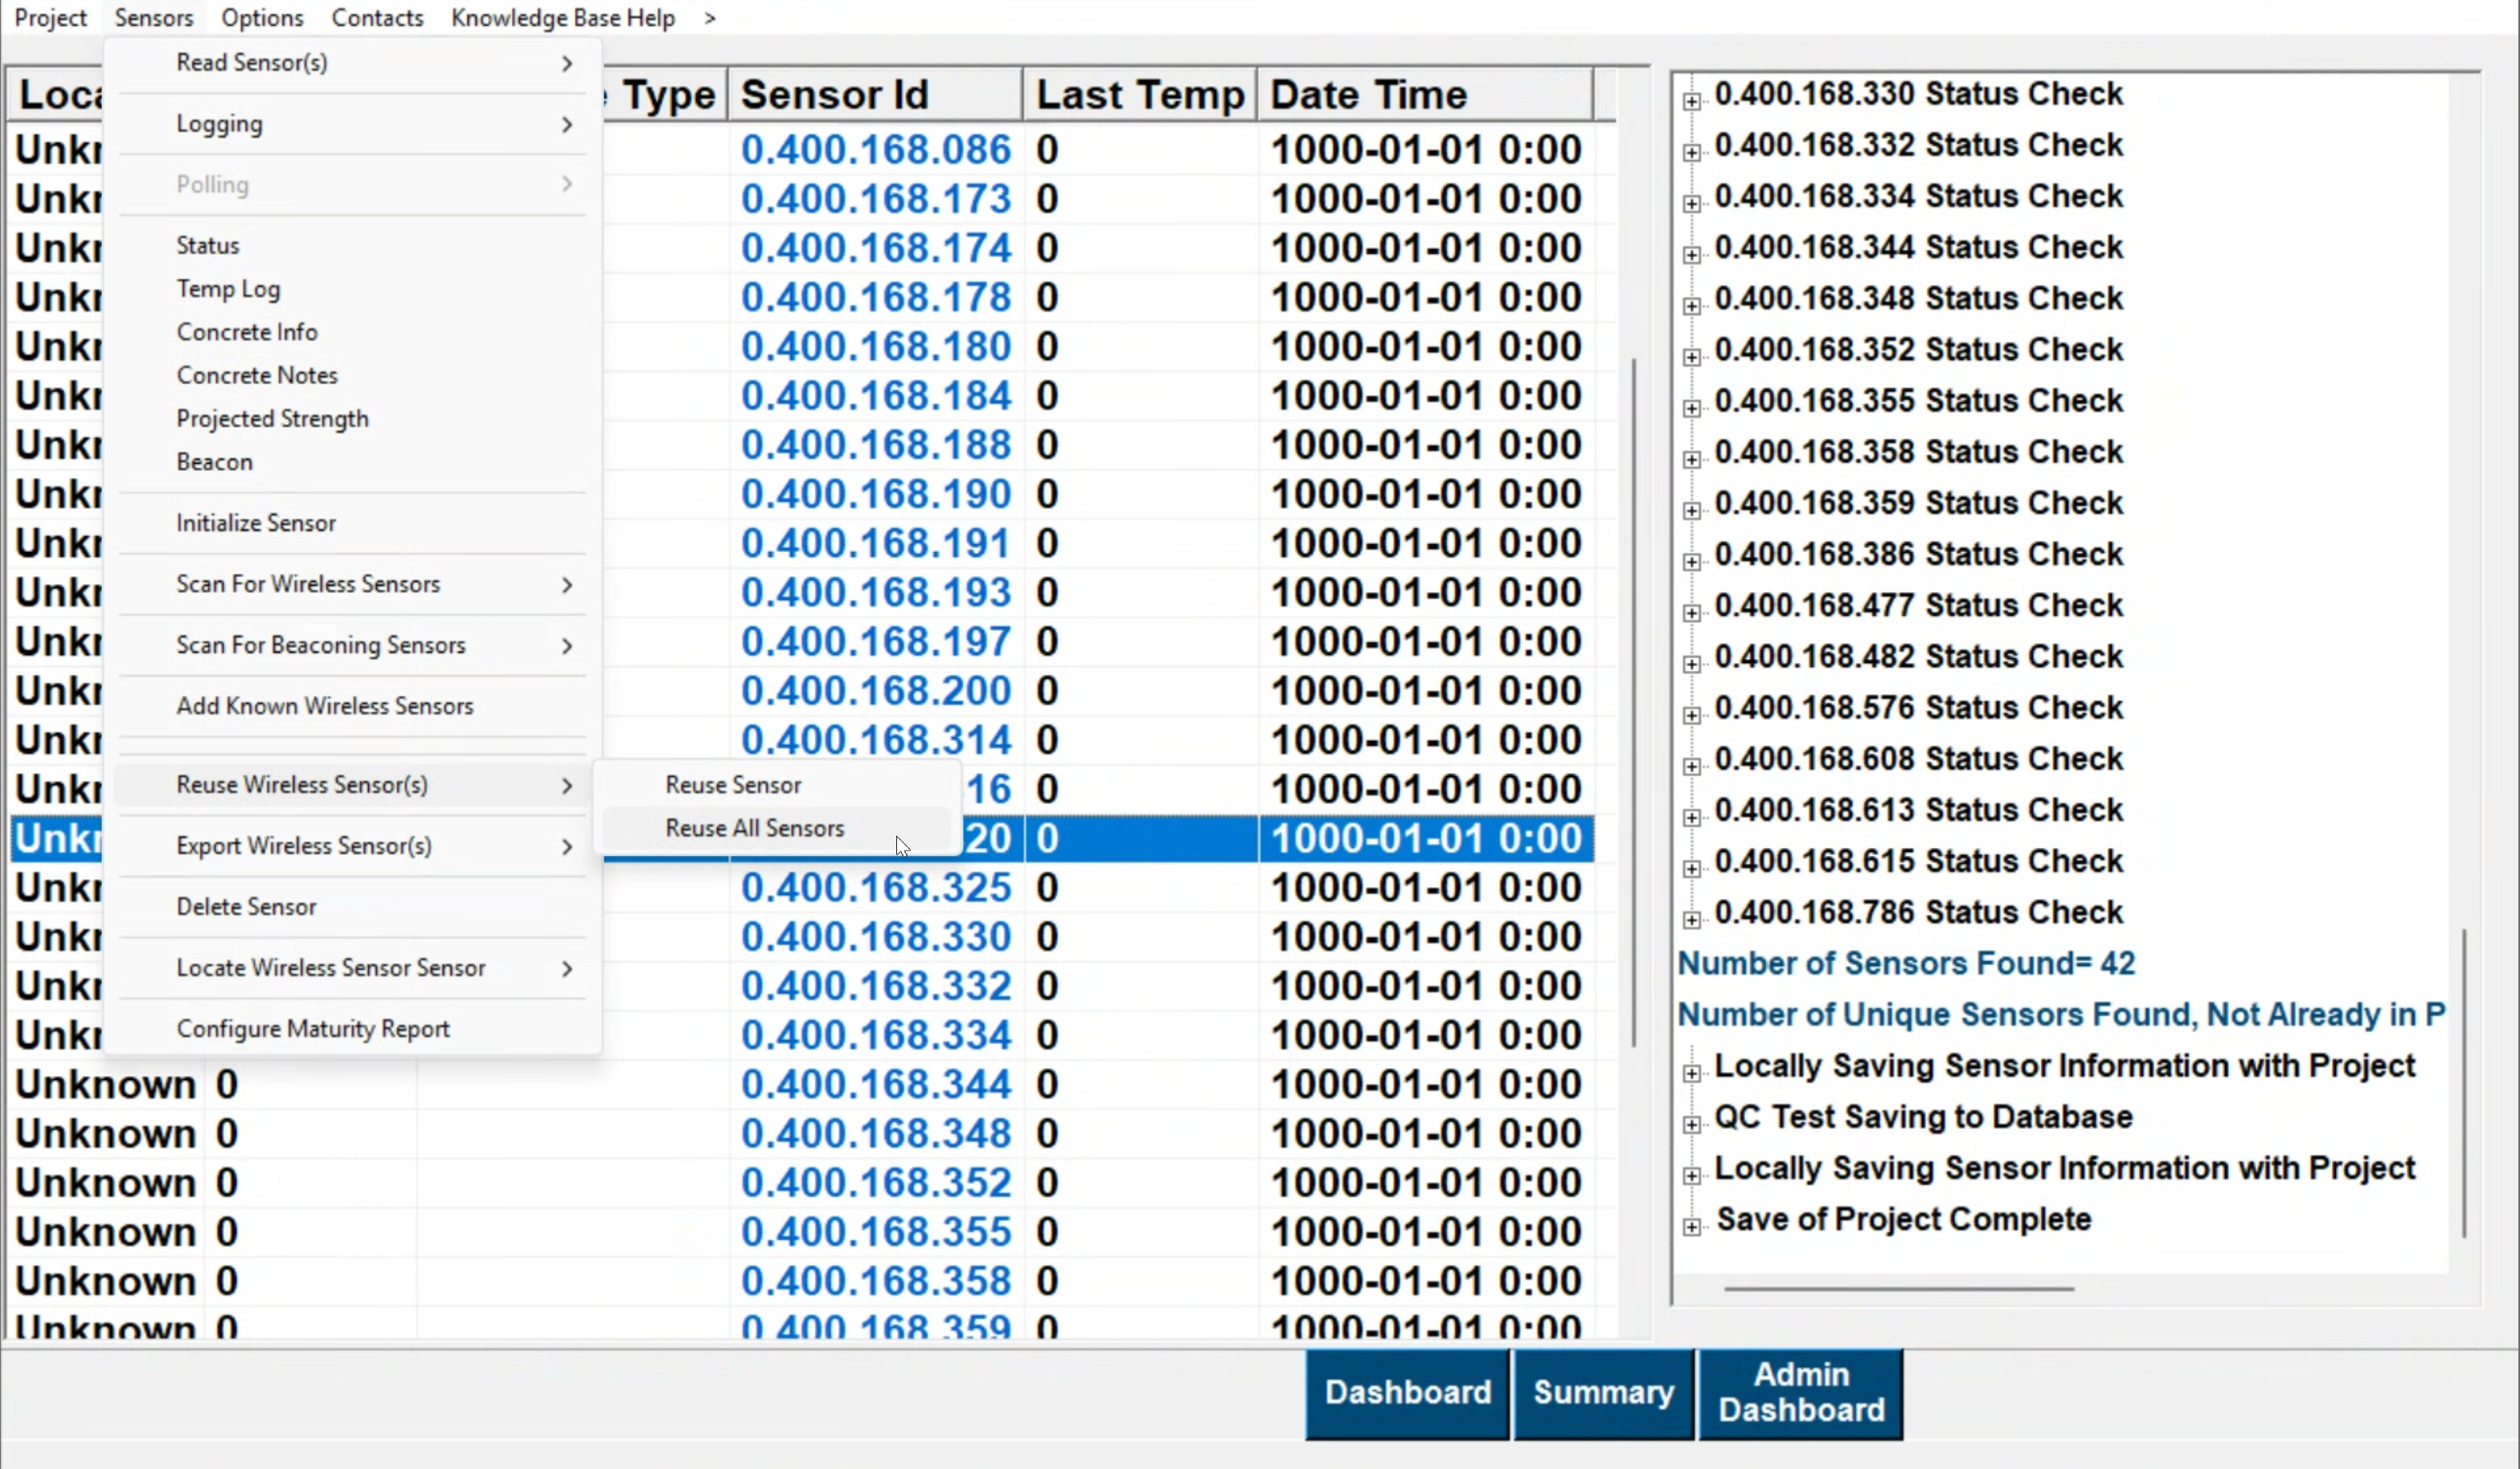Click Initialize Sensor menu entry
This screenshot has width=2520, height=1469.
[256, 523]
